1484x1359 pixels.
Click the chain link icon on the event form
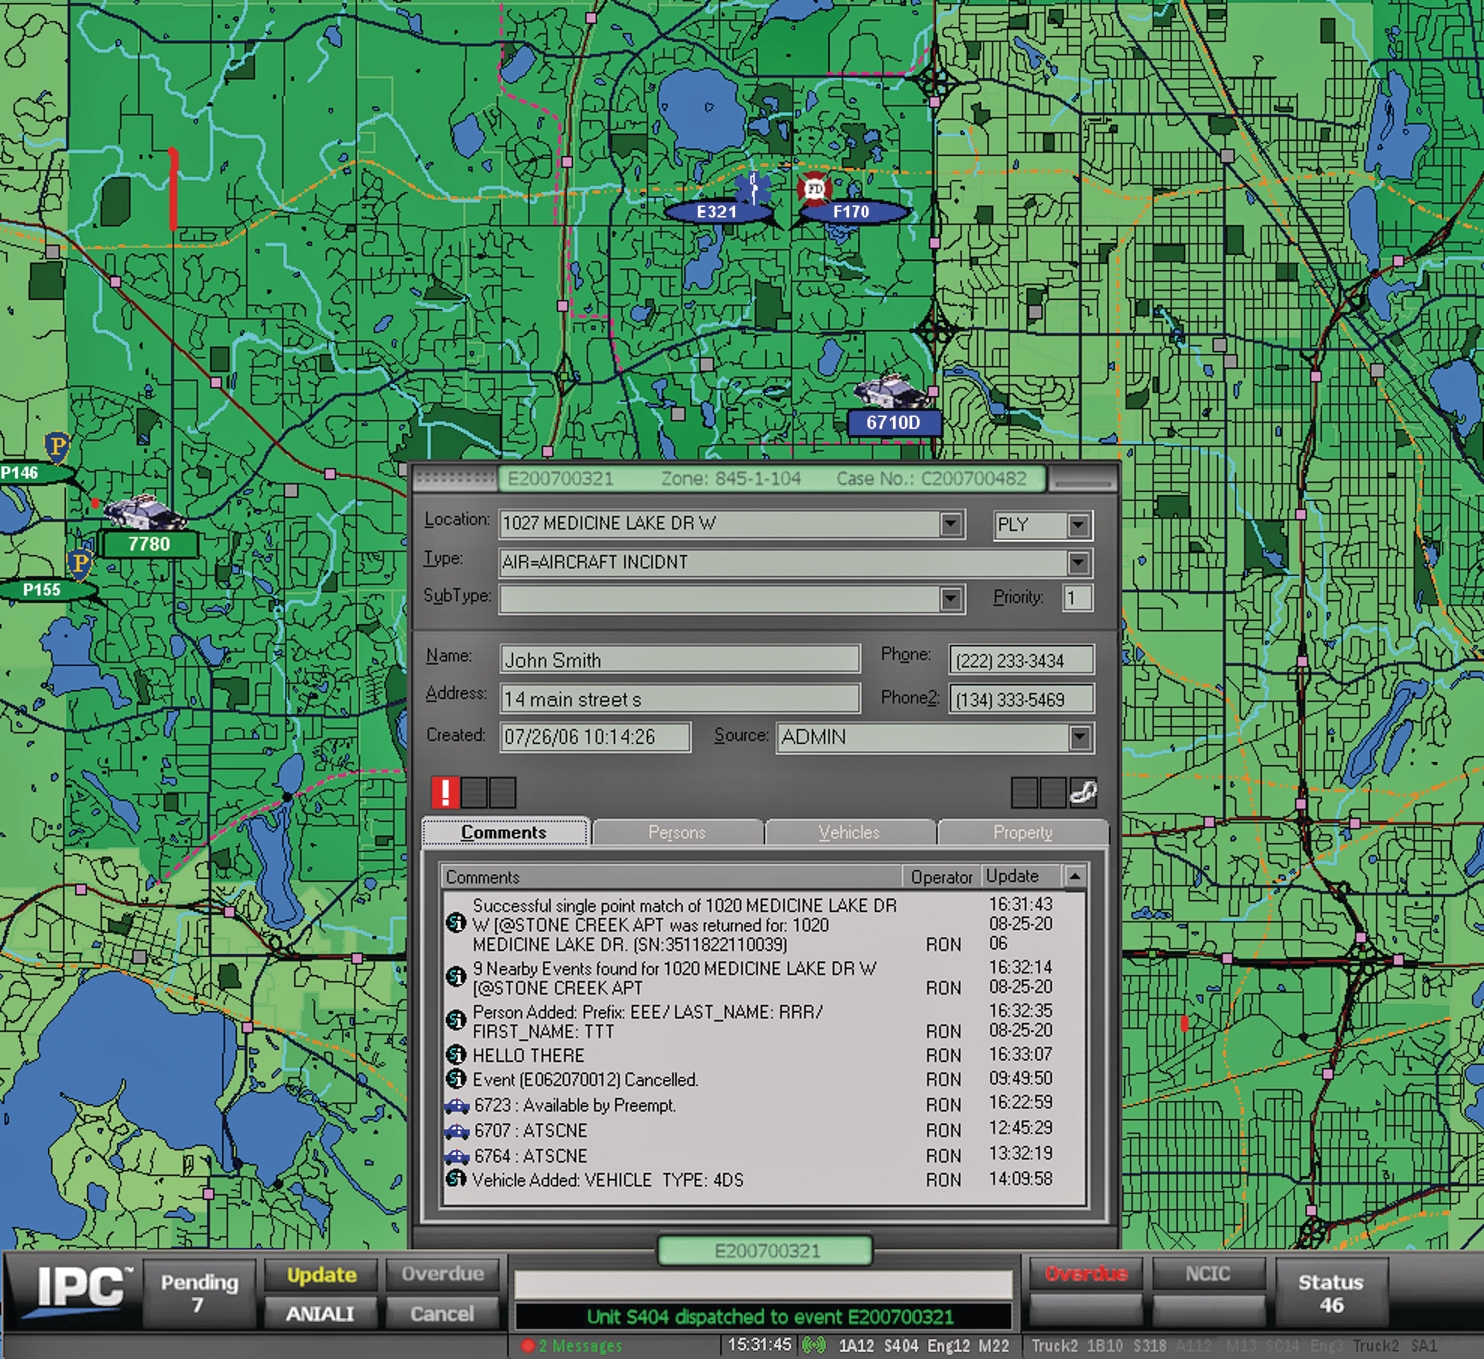coord(1085,793)
